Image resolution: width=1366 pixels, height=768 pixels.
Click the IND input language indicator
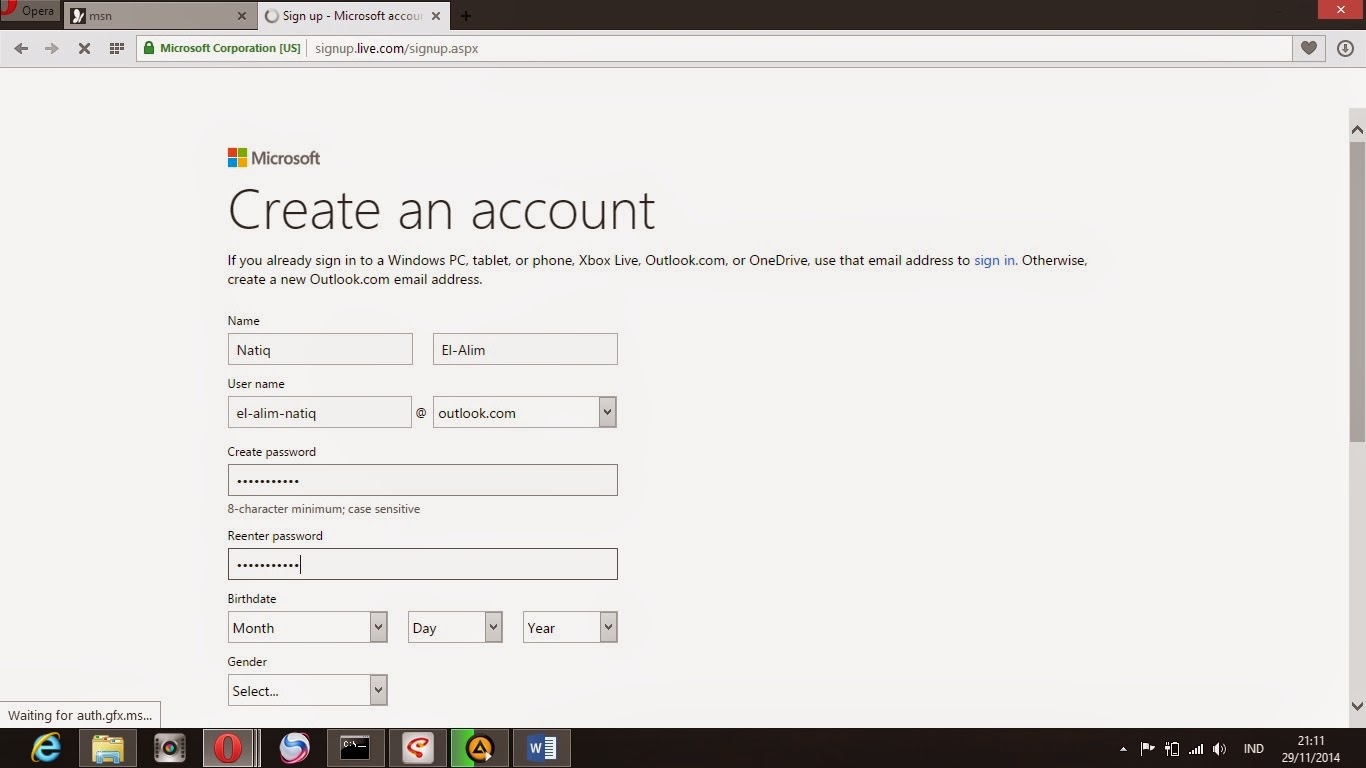(1253, 749)
